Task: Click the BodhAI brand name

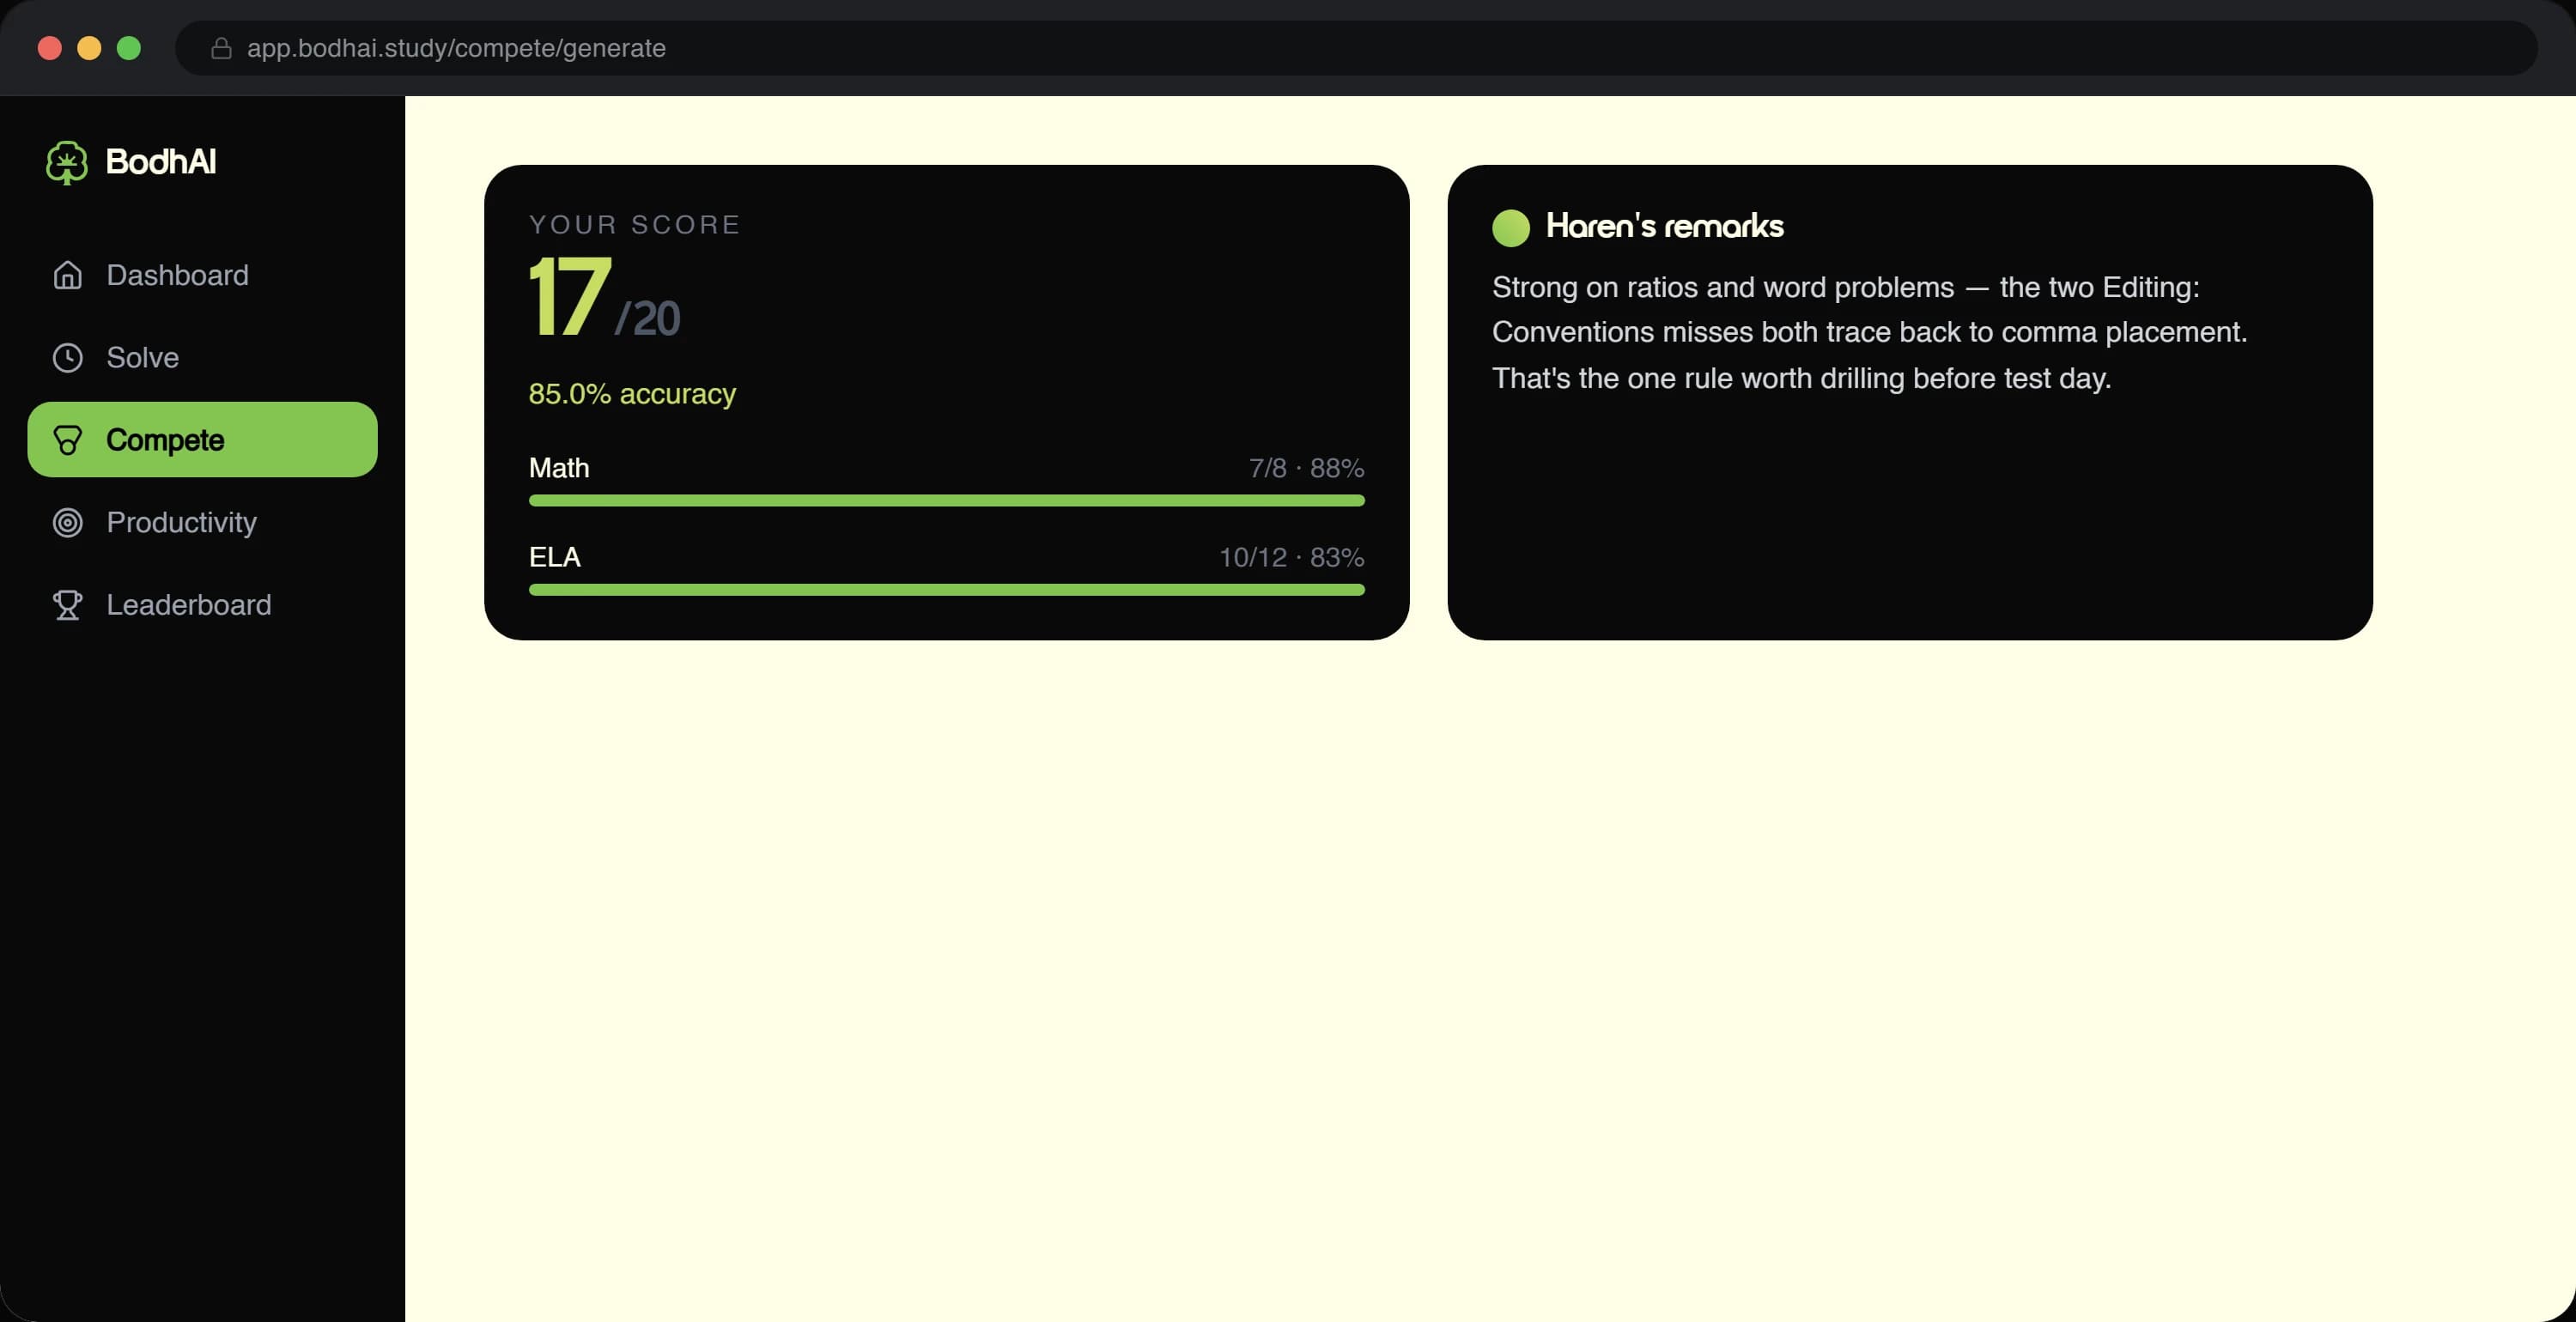Action: pyautogui.click(x=161, y=162)
